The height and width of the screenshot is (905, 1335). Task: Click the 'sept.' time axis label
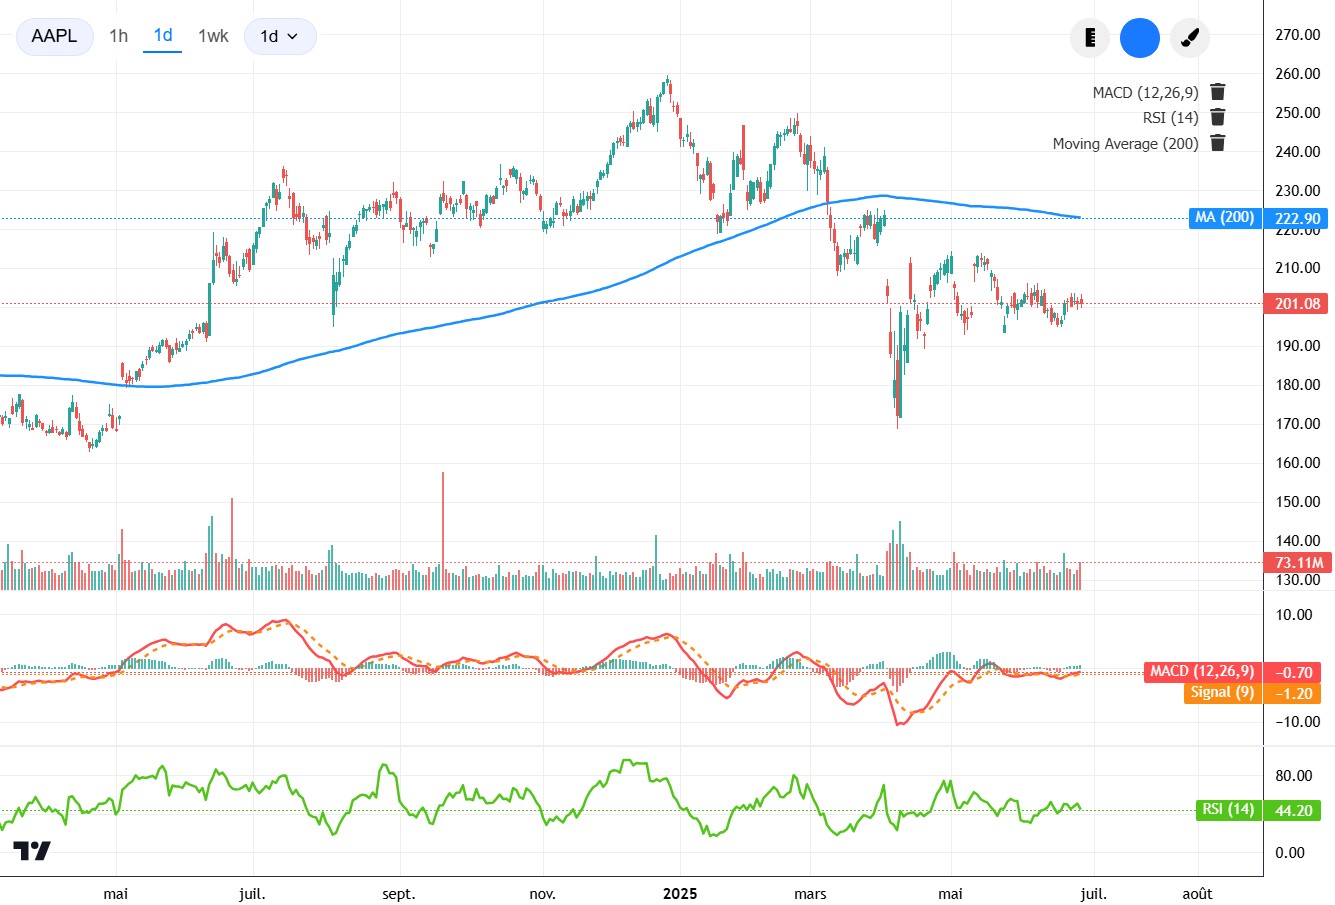tap(398, 893)
